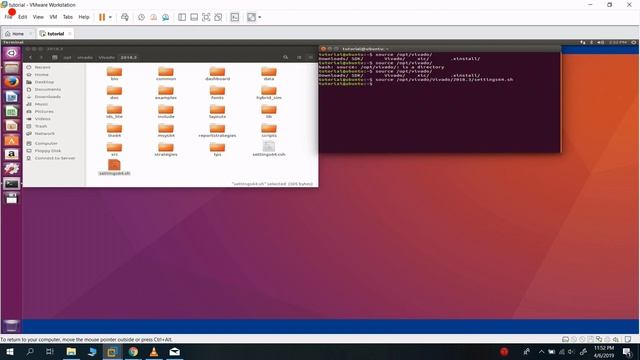
Task: Select Recent in Files sidebar
Action: 42,67
